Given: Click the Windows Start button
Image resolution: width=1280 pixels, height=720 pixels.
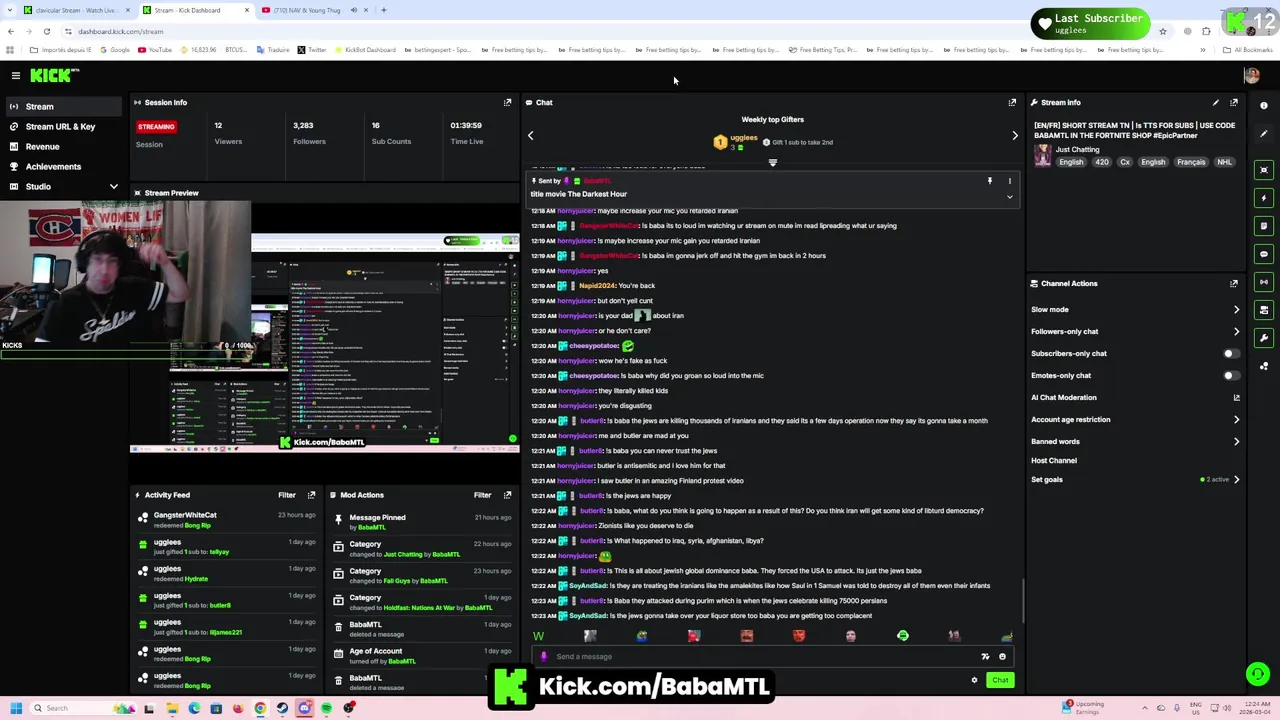Looking at the screenshot, I should click(15, 708).
